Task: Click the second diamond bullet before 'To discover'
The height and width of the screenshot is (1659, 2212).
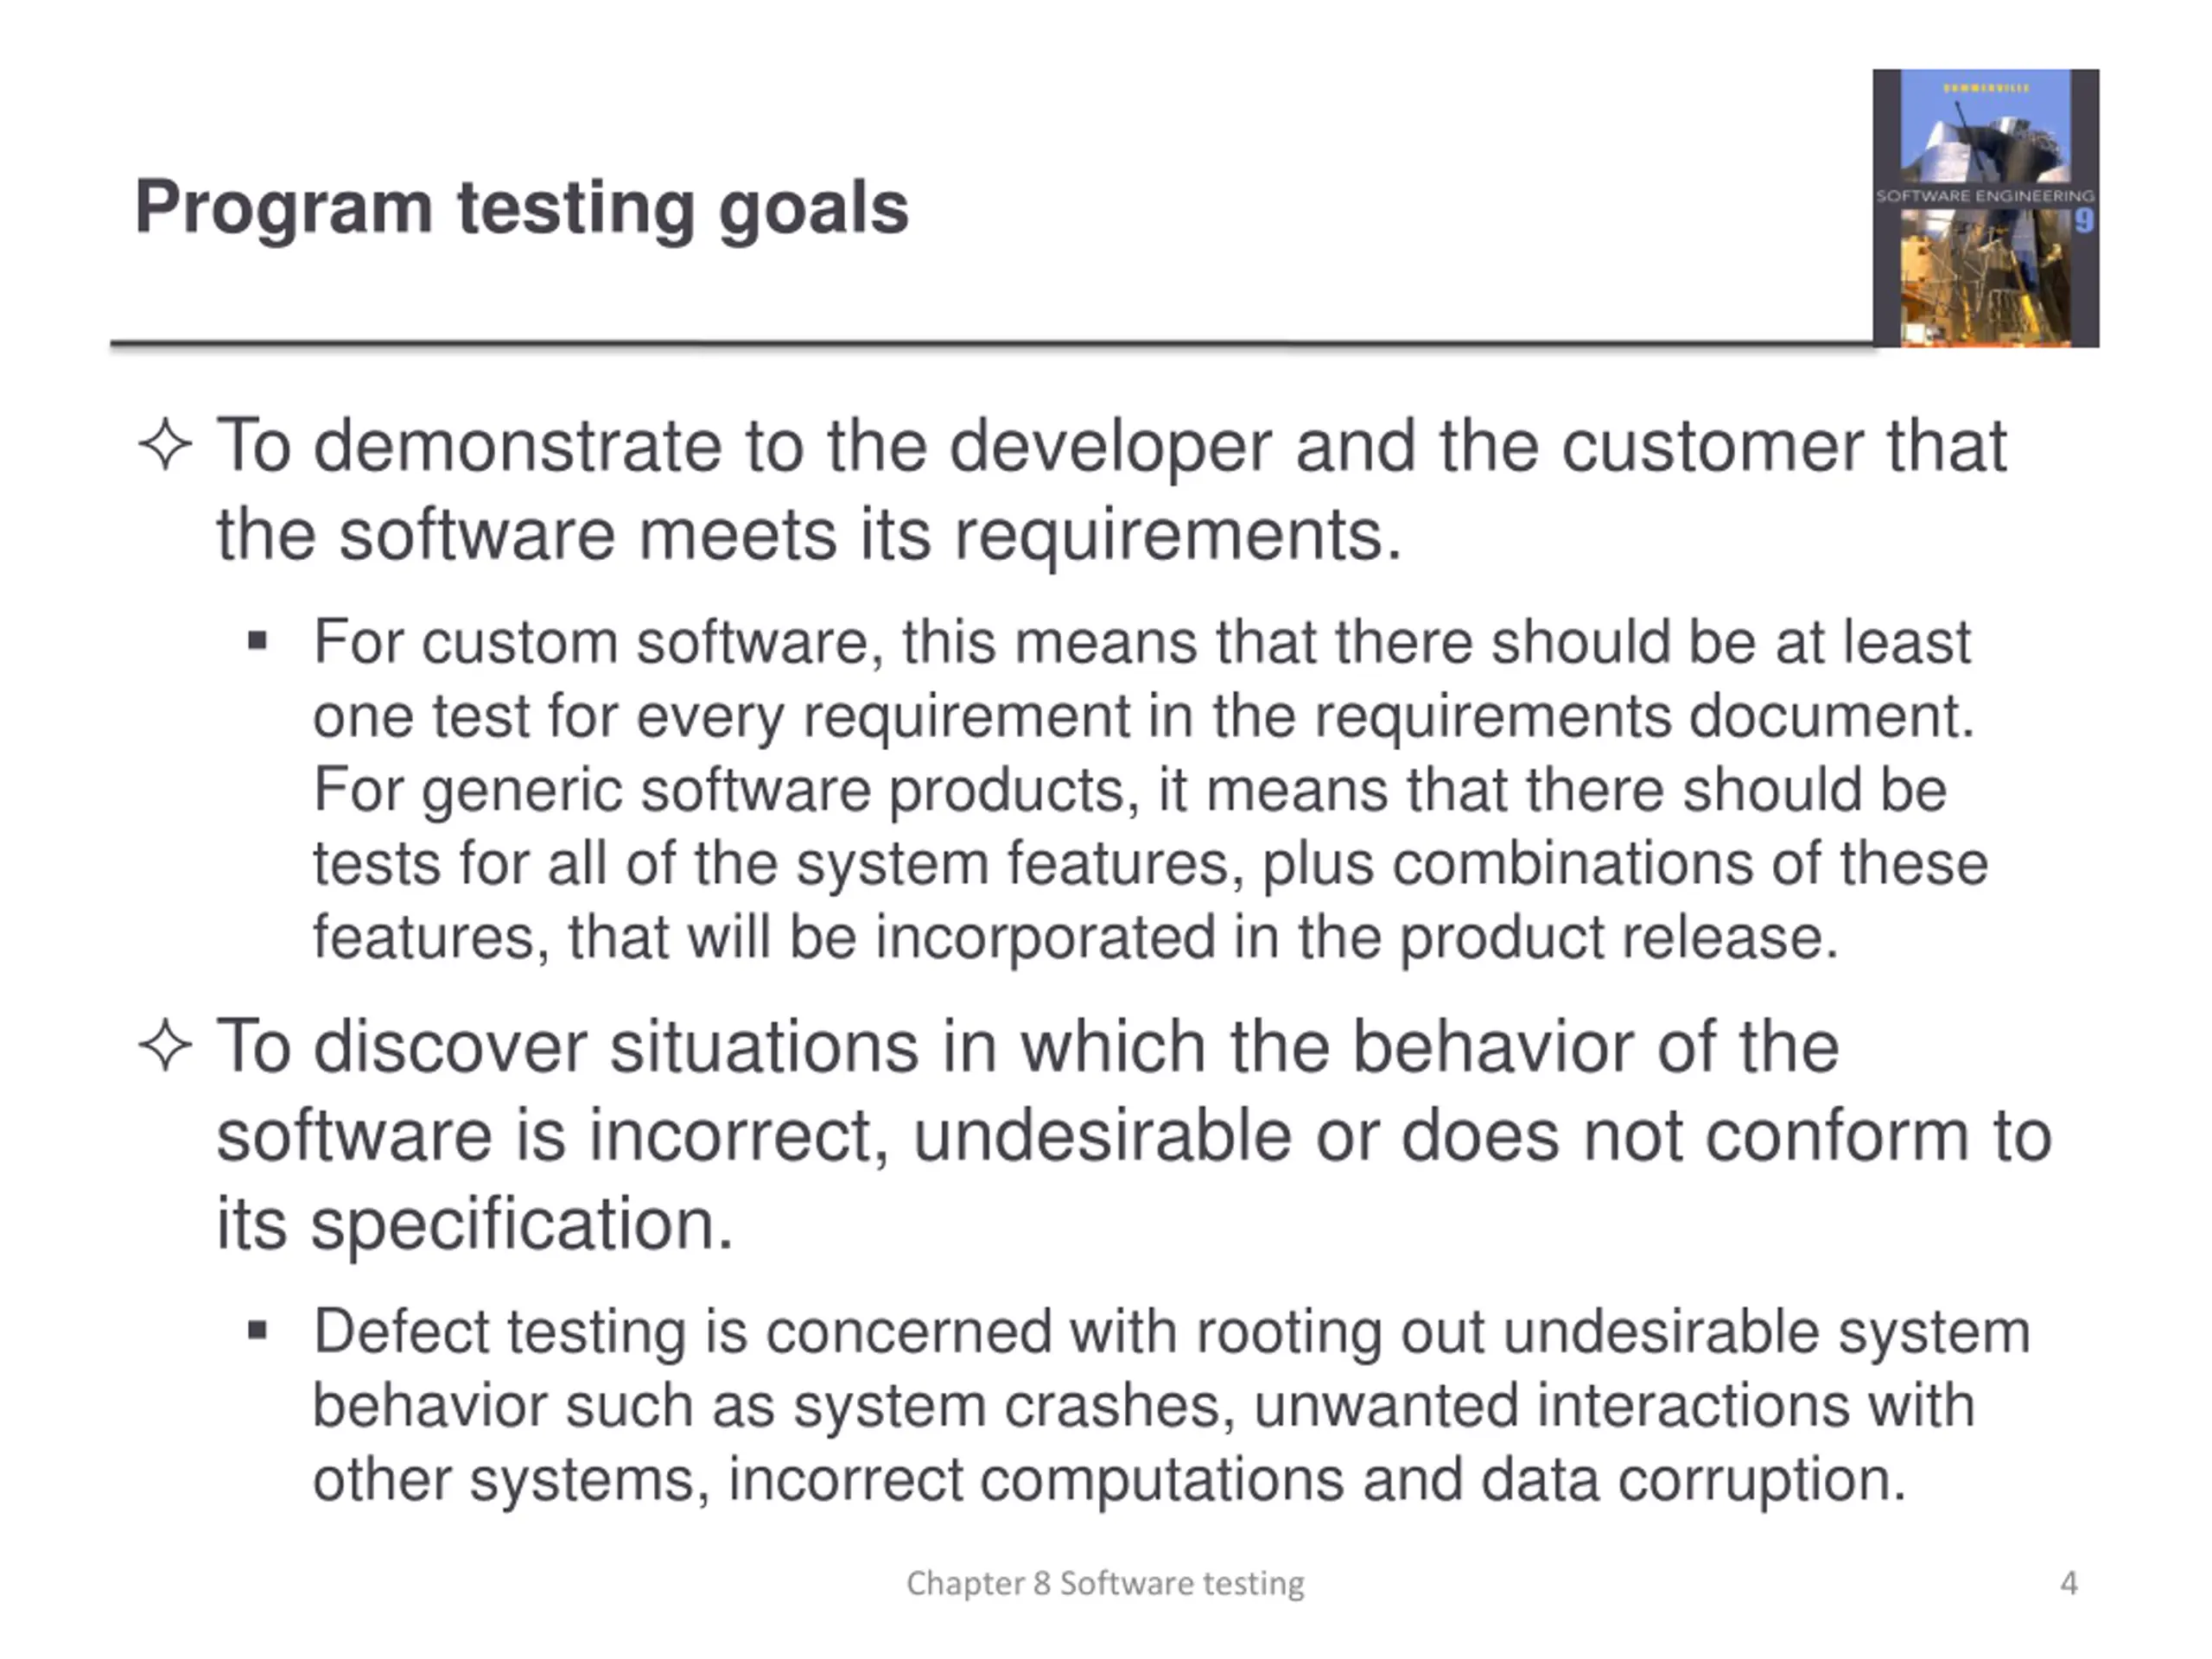Action: coord(165,1046)
